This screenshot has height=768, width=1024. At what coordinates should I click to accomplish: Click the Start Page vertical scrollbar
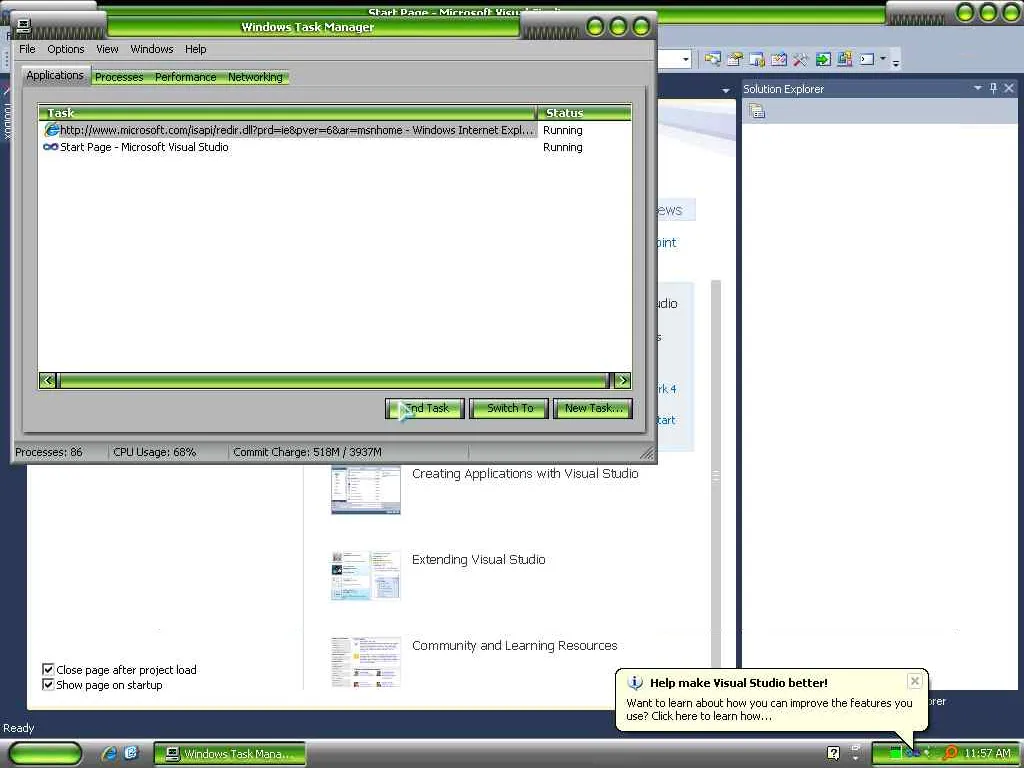tap(716, 475)
